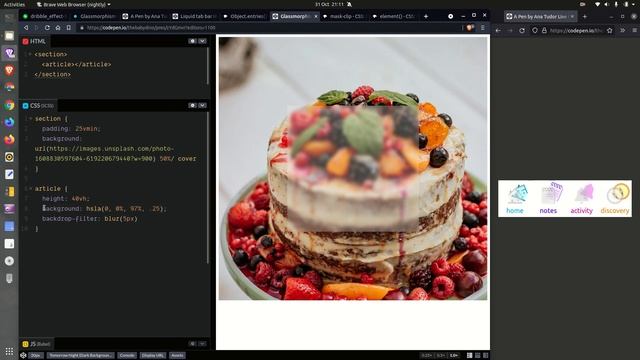Expand HTML editor dropdown arrow

coord(202,41)
